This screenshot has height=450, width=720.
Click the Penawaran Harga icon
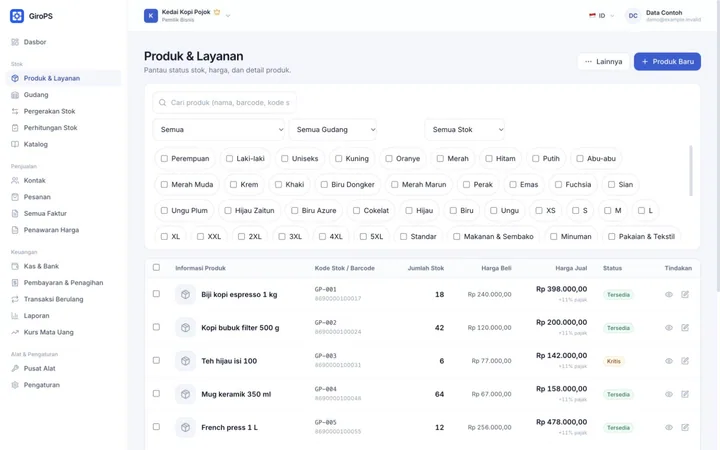15,230
